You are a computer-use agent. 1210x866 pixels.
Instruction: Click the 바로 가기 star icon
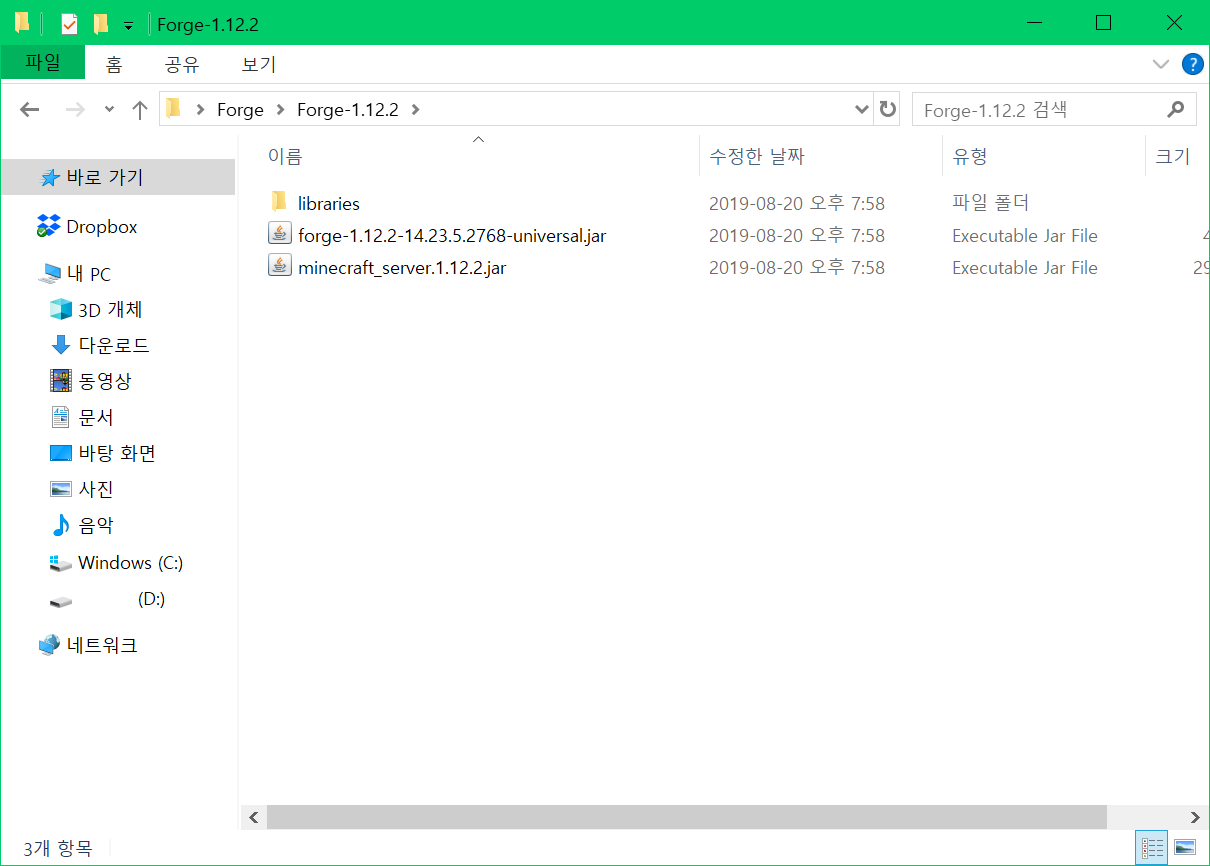point(50,178)
